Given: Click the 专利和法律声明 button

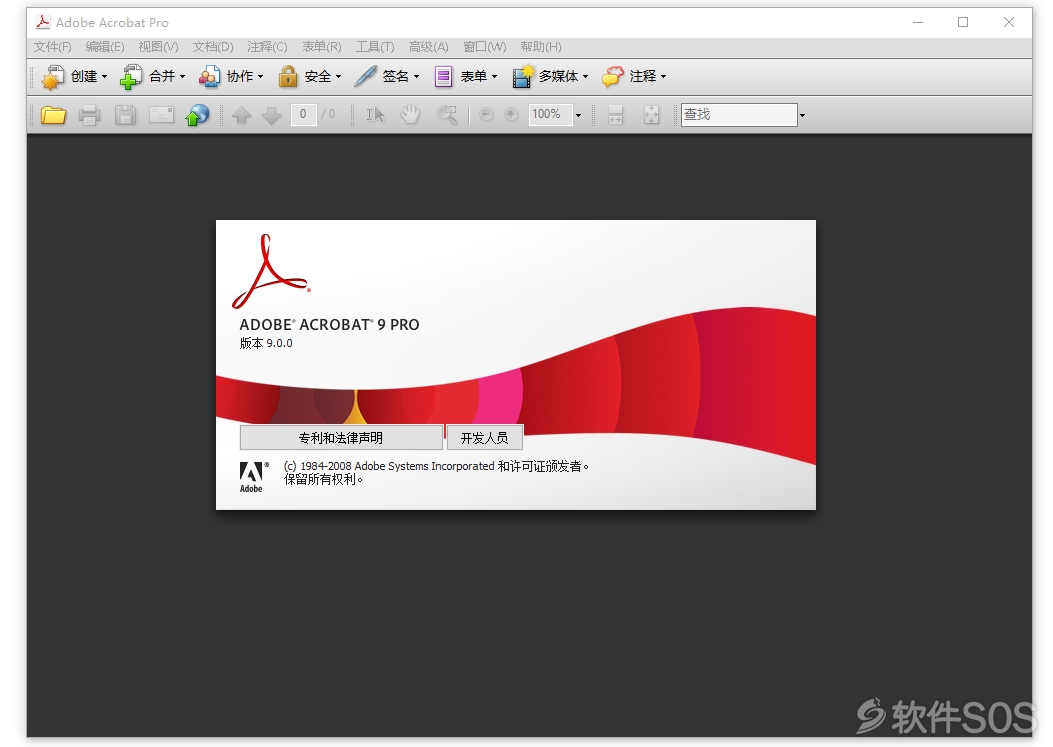Looking at the screenshot, I should [x=341, y=438].
